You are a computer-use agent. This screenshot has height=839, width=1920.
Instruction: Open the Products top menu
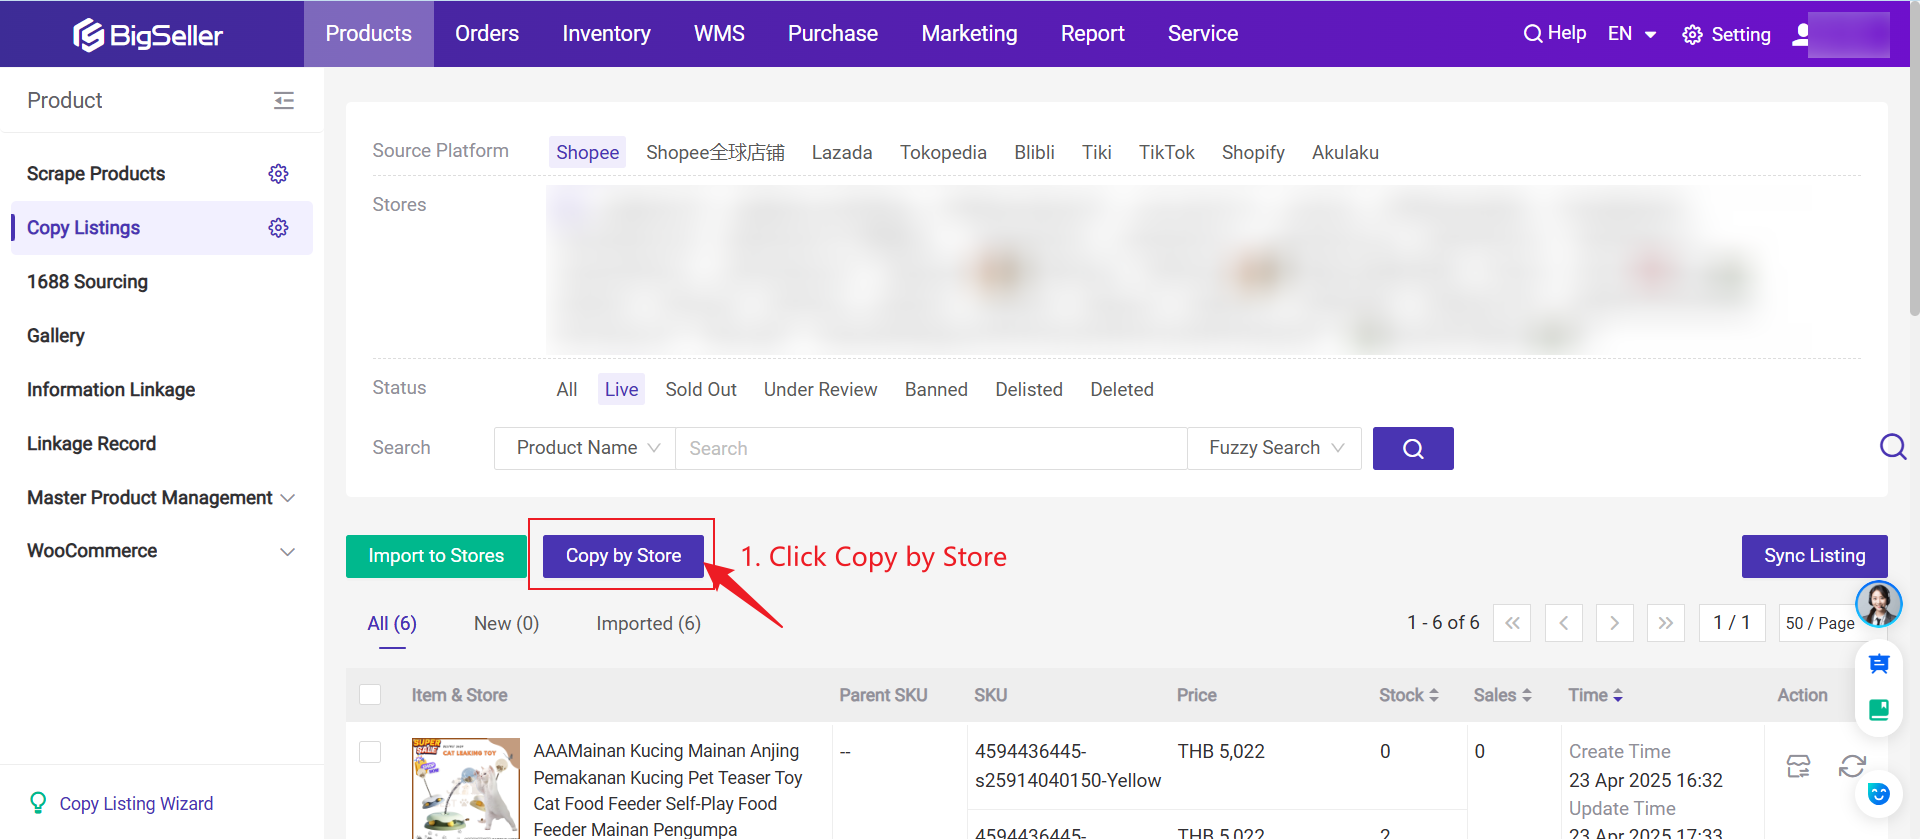[369, 34]
